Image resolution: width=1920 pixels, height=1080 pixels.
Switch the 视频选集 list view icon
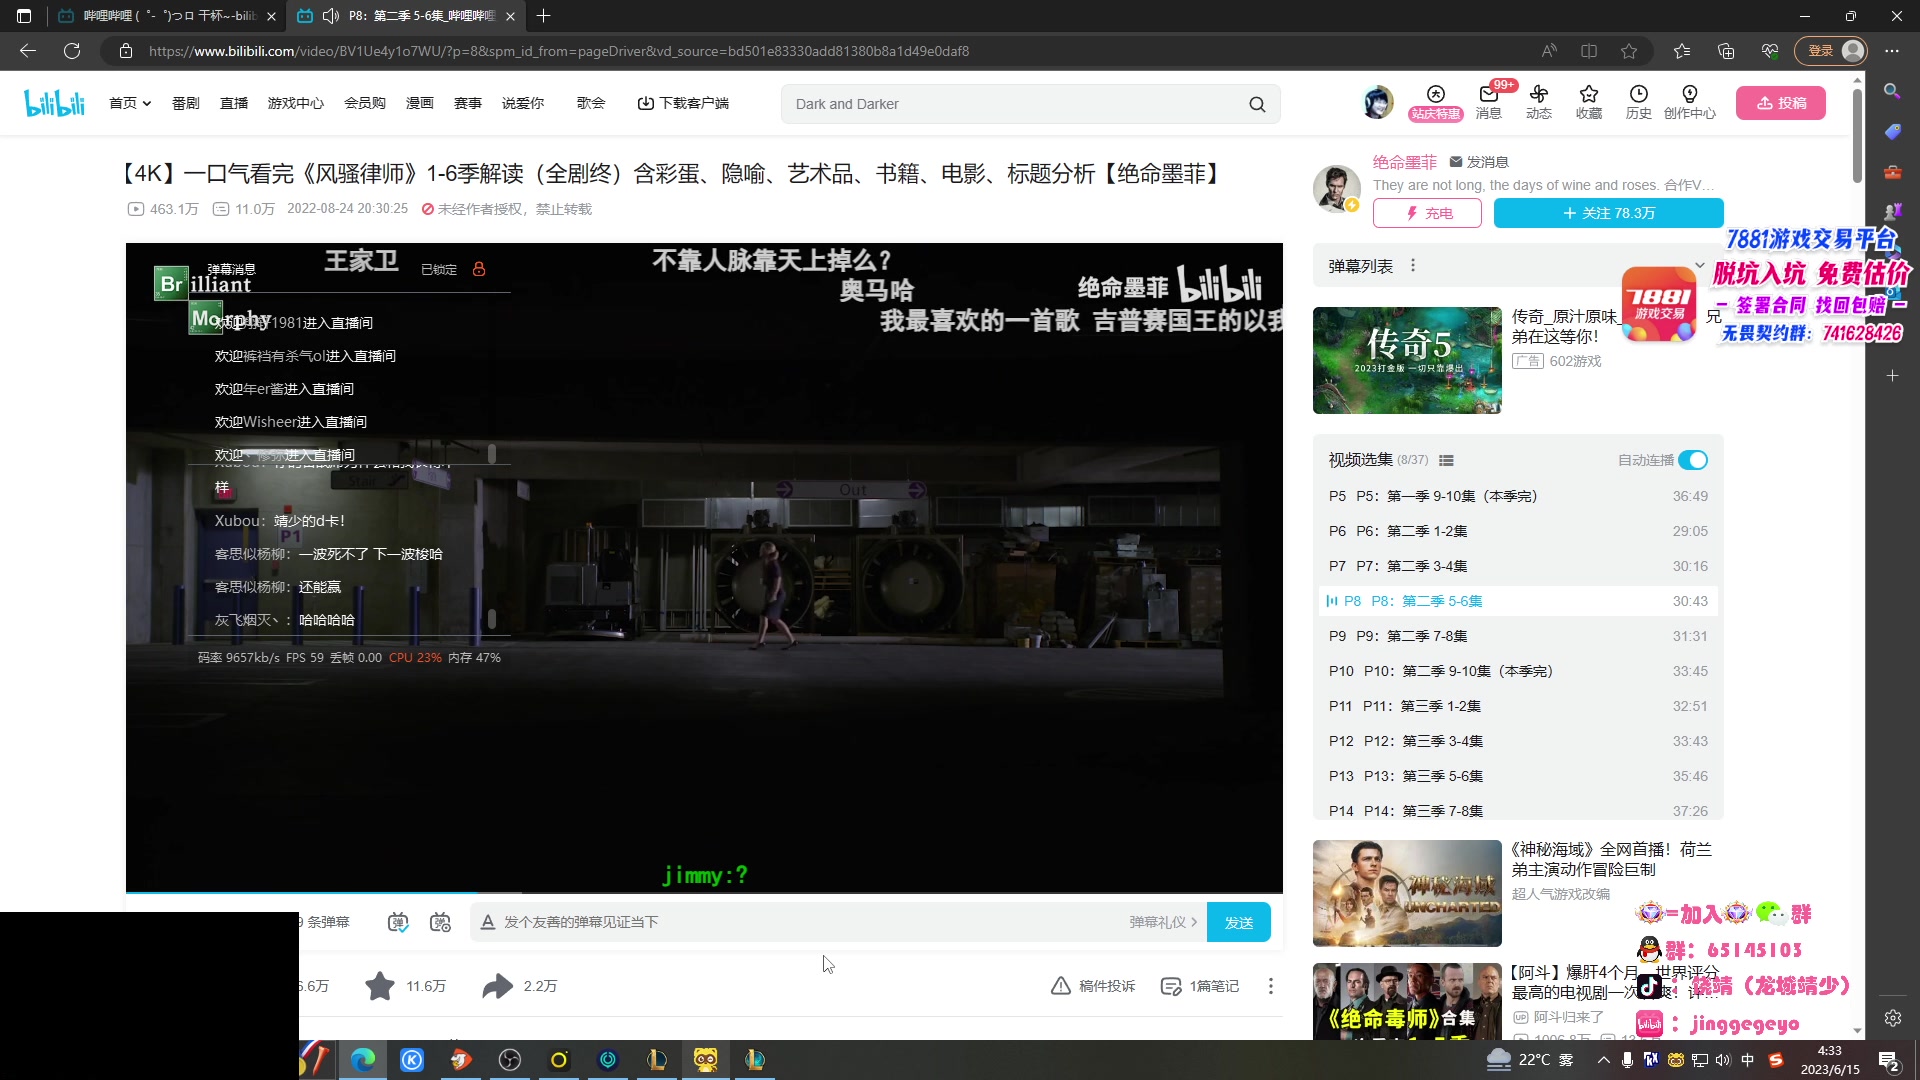(x=1446, y=460)
